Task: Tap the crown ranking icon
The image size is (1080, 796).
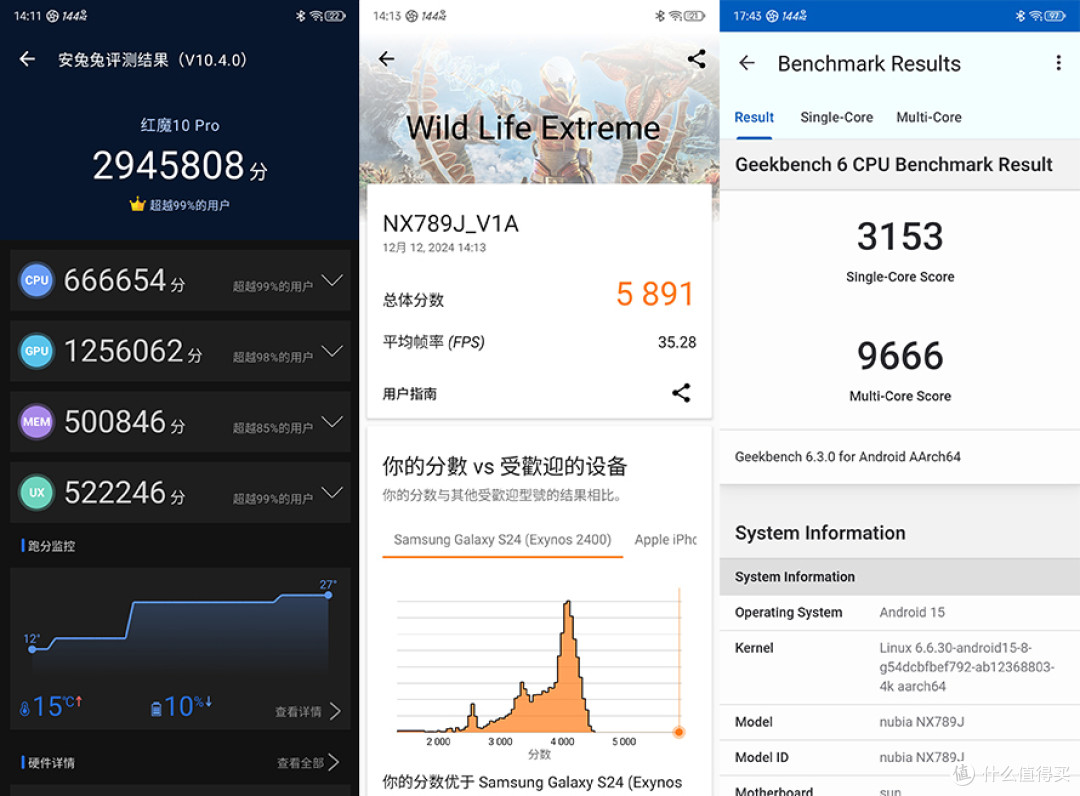Action: pyautogui.click(x=138, y=204)
